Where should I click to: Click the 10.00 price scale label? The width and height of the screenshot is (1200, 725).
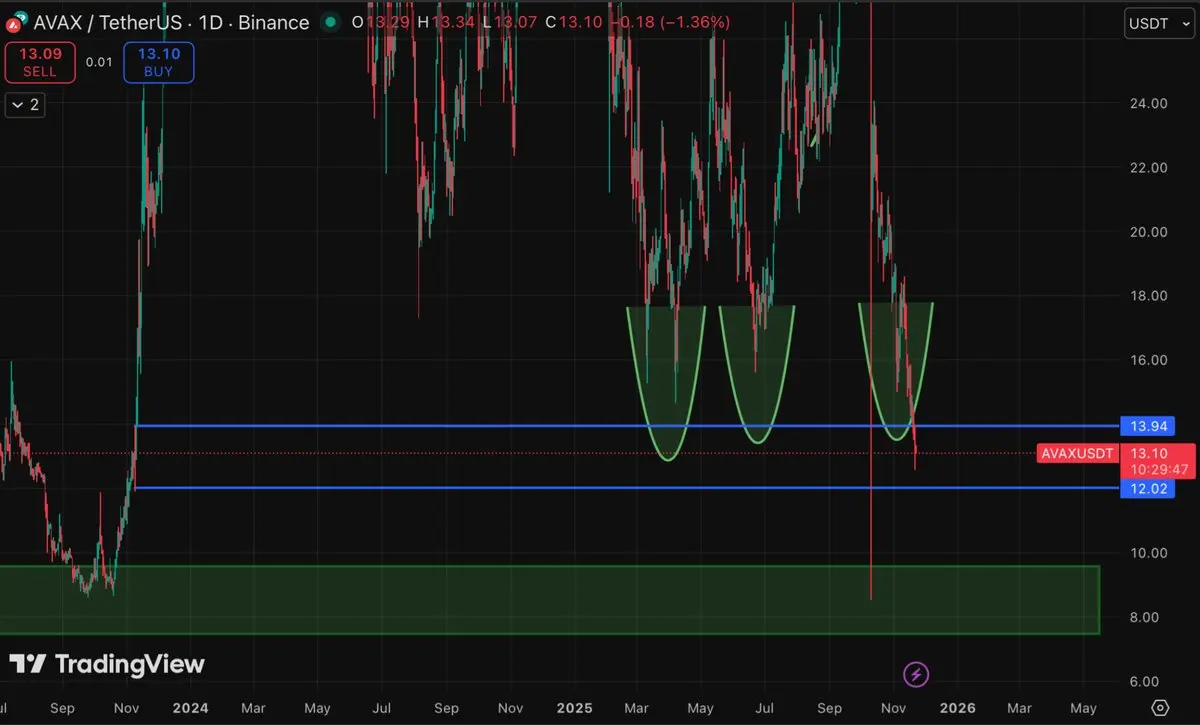click(x=1147, y=553)
